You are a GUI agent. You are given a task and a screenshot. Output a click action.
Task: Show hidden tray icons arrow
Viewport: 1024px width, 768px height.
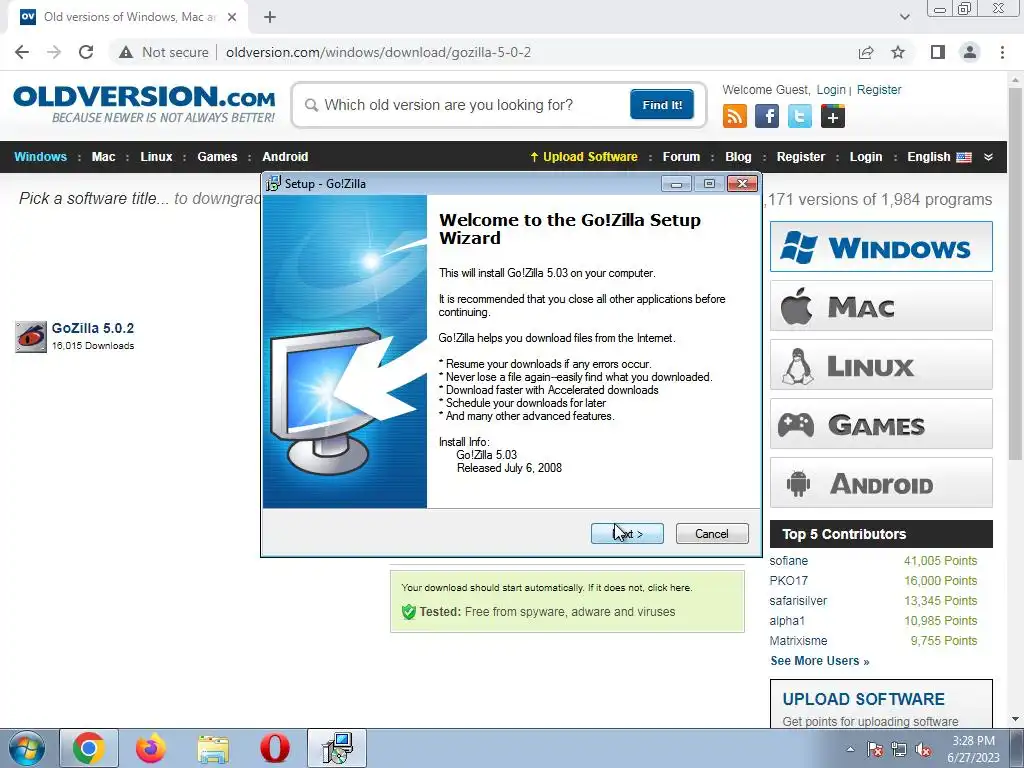click(x=850, y=750)
